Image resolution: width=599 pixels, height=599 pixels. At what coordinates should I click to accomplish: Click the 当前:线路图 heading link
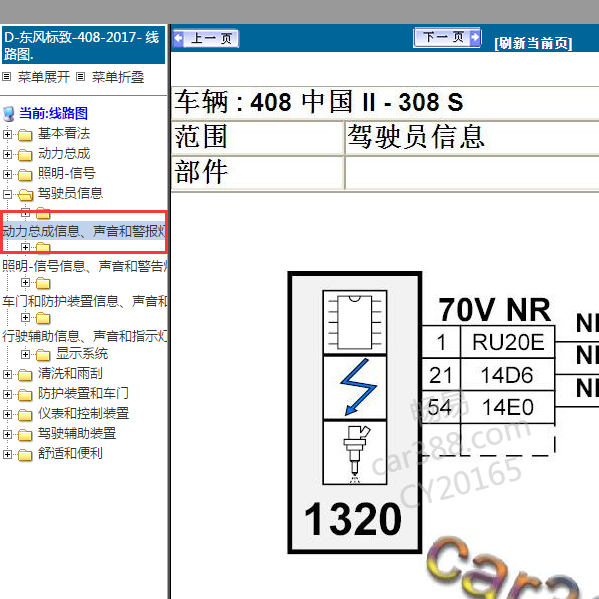coord(53,113)
